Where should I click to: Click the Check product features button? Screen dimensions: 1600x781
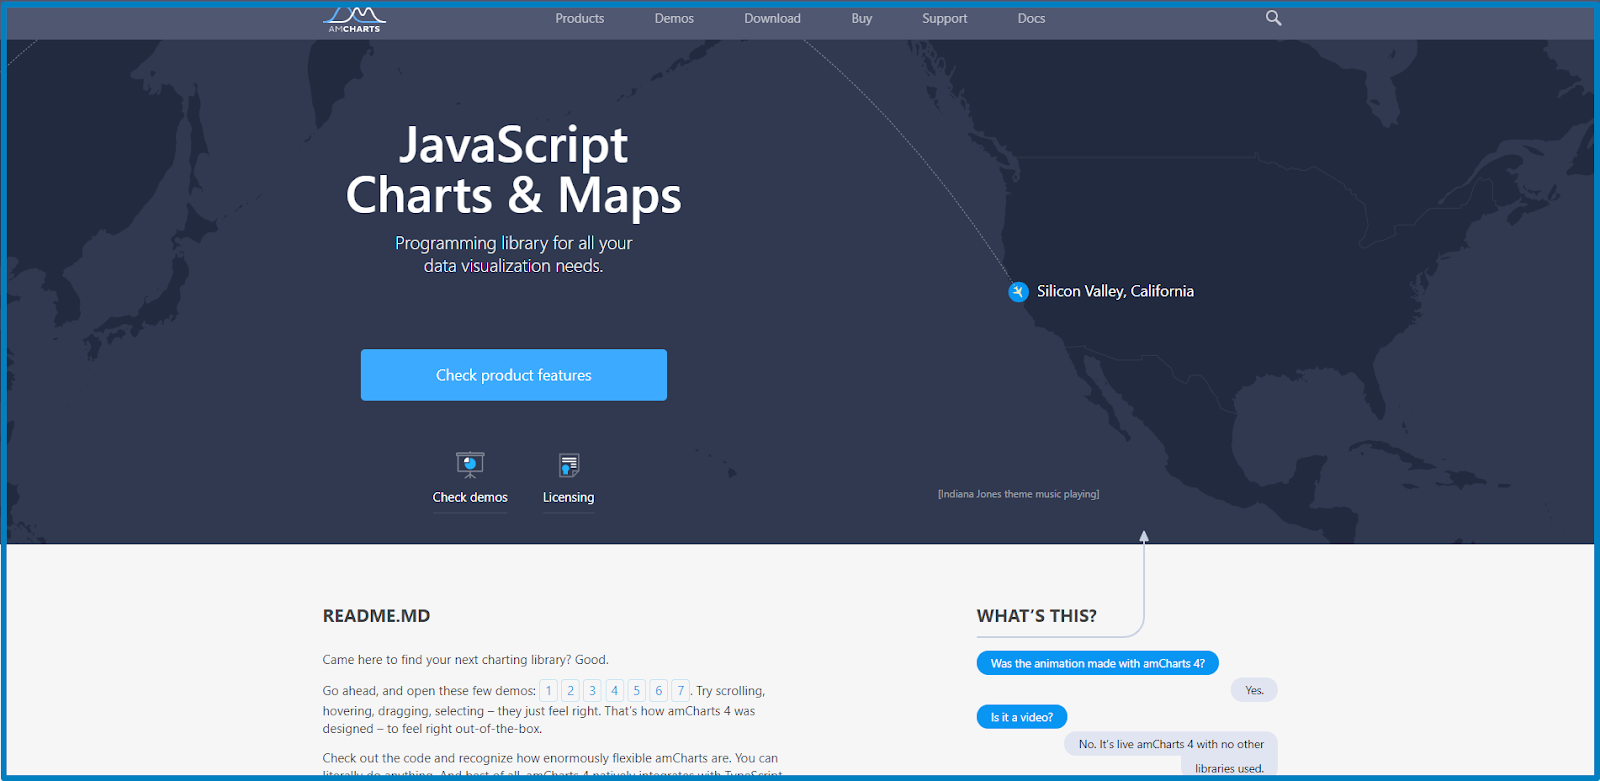click(x=514, y=375)
